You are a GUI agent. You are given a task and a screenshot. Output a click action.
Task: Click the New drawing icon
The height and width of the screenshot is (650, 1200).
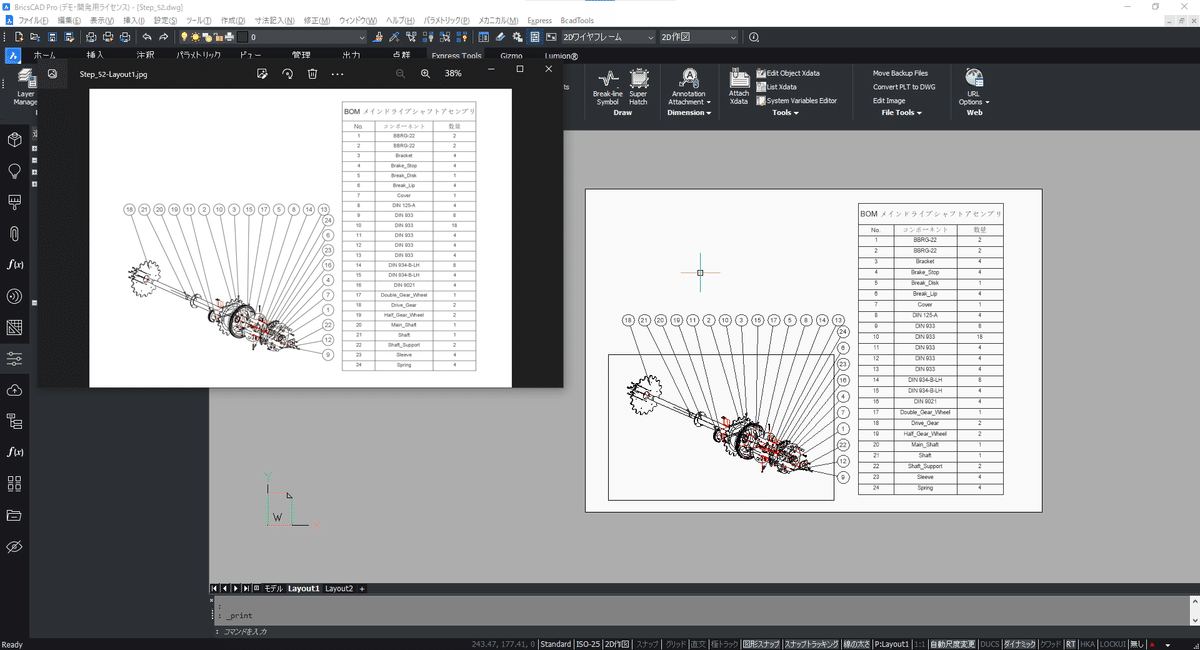click(19, 37)
